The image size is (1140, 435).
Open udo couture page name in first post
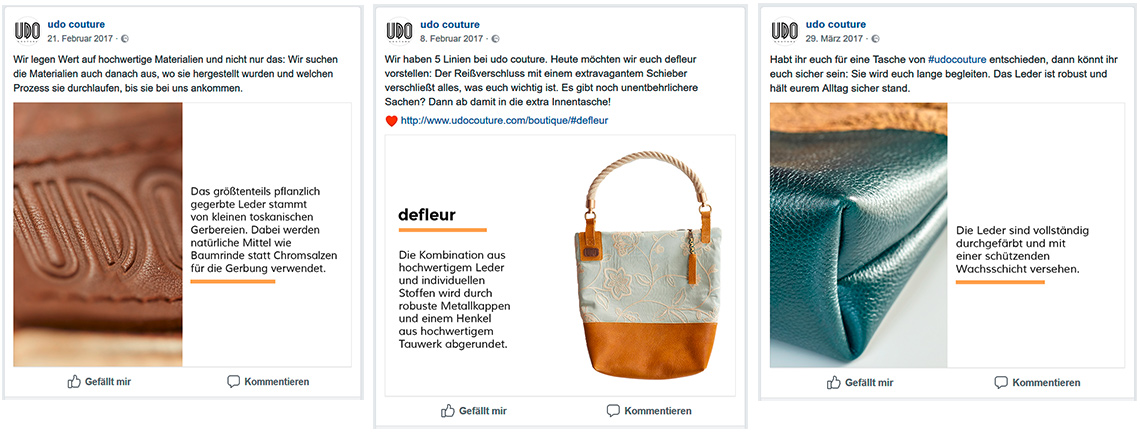[76, 25]
